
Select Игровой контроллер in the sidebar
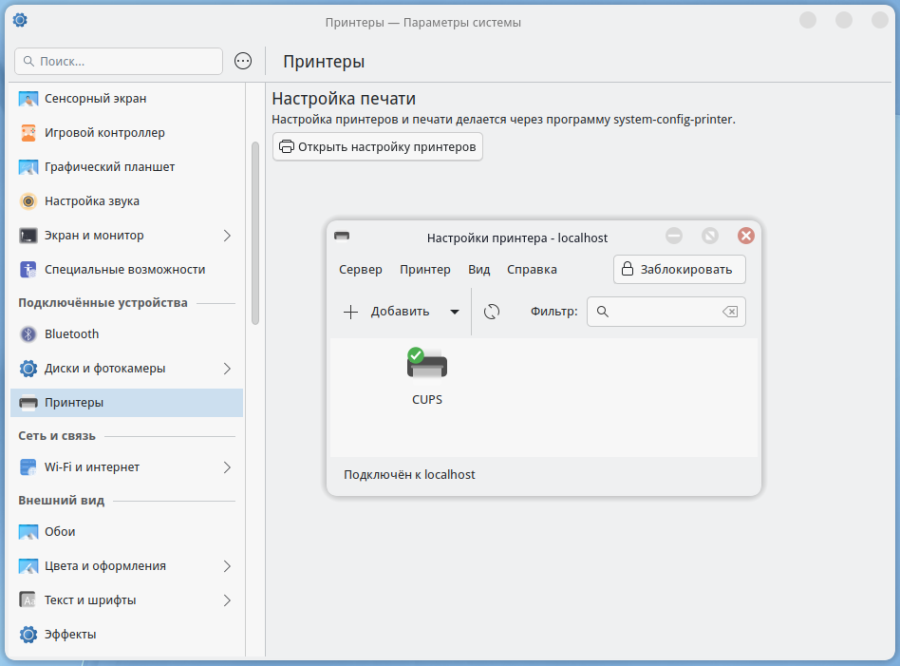tap(127, 133)
